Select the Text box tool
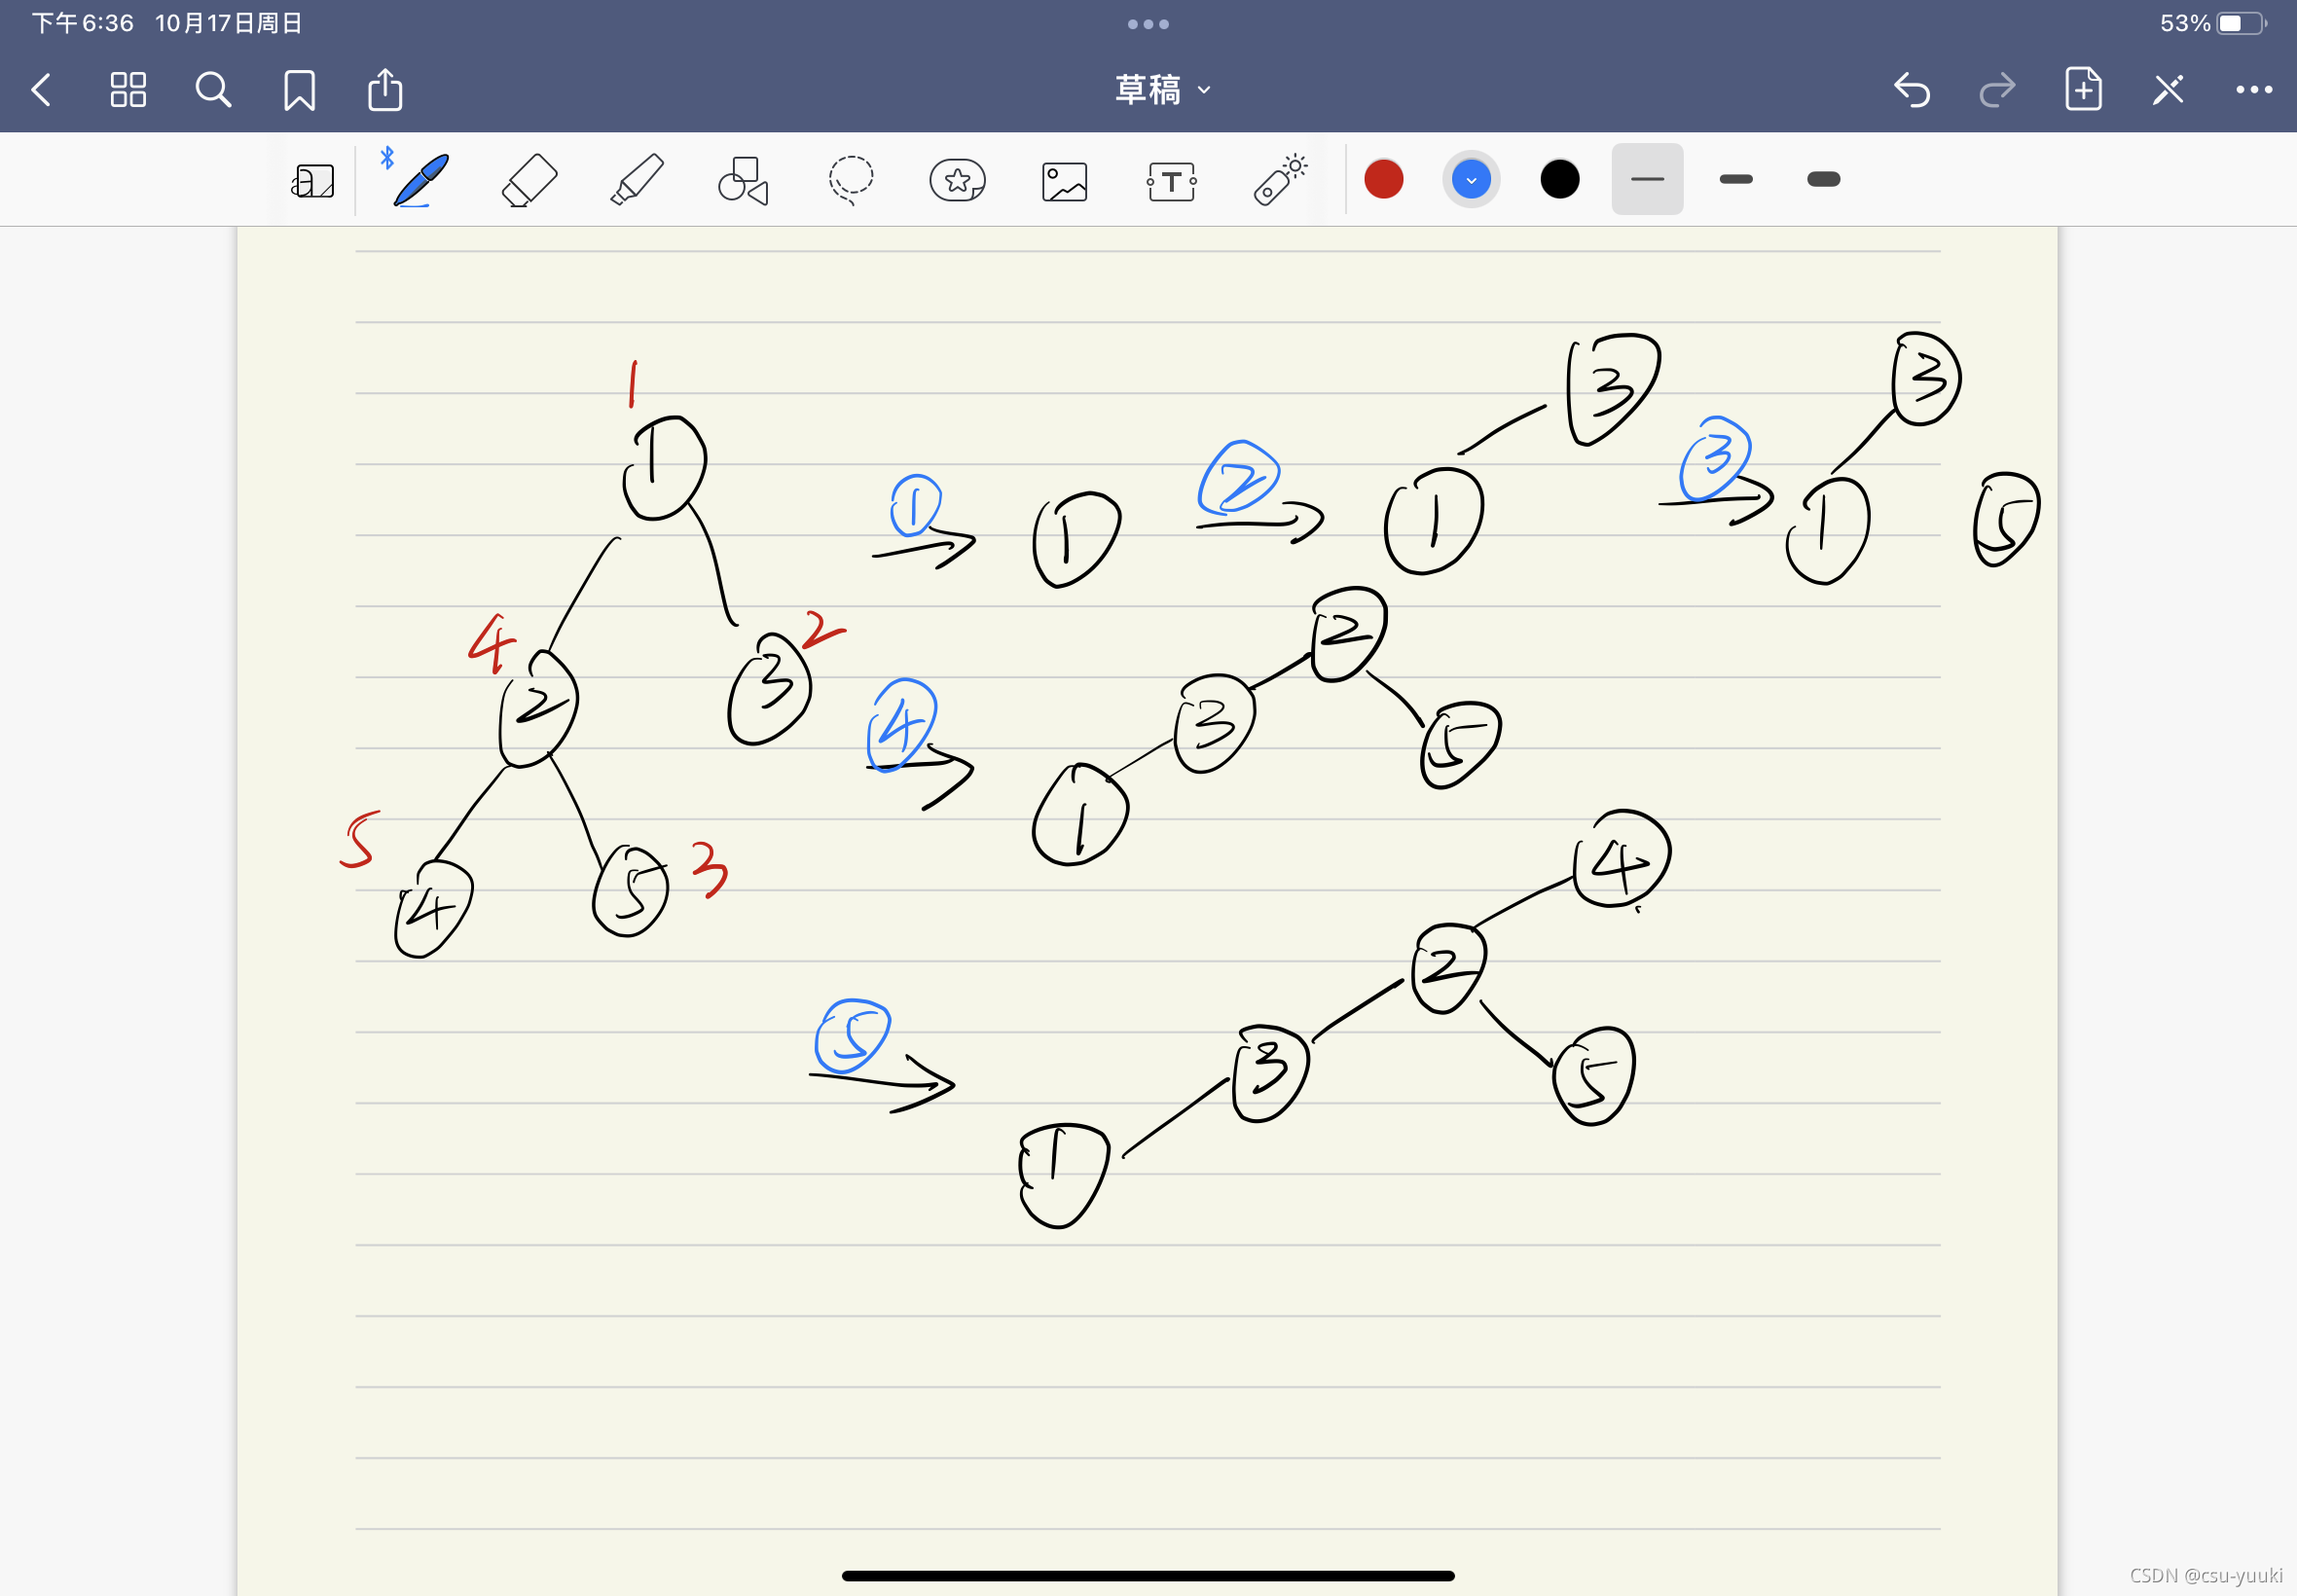Screen dimensions: 2297x1596 coord(1171,182)
